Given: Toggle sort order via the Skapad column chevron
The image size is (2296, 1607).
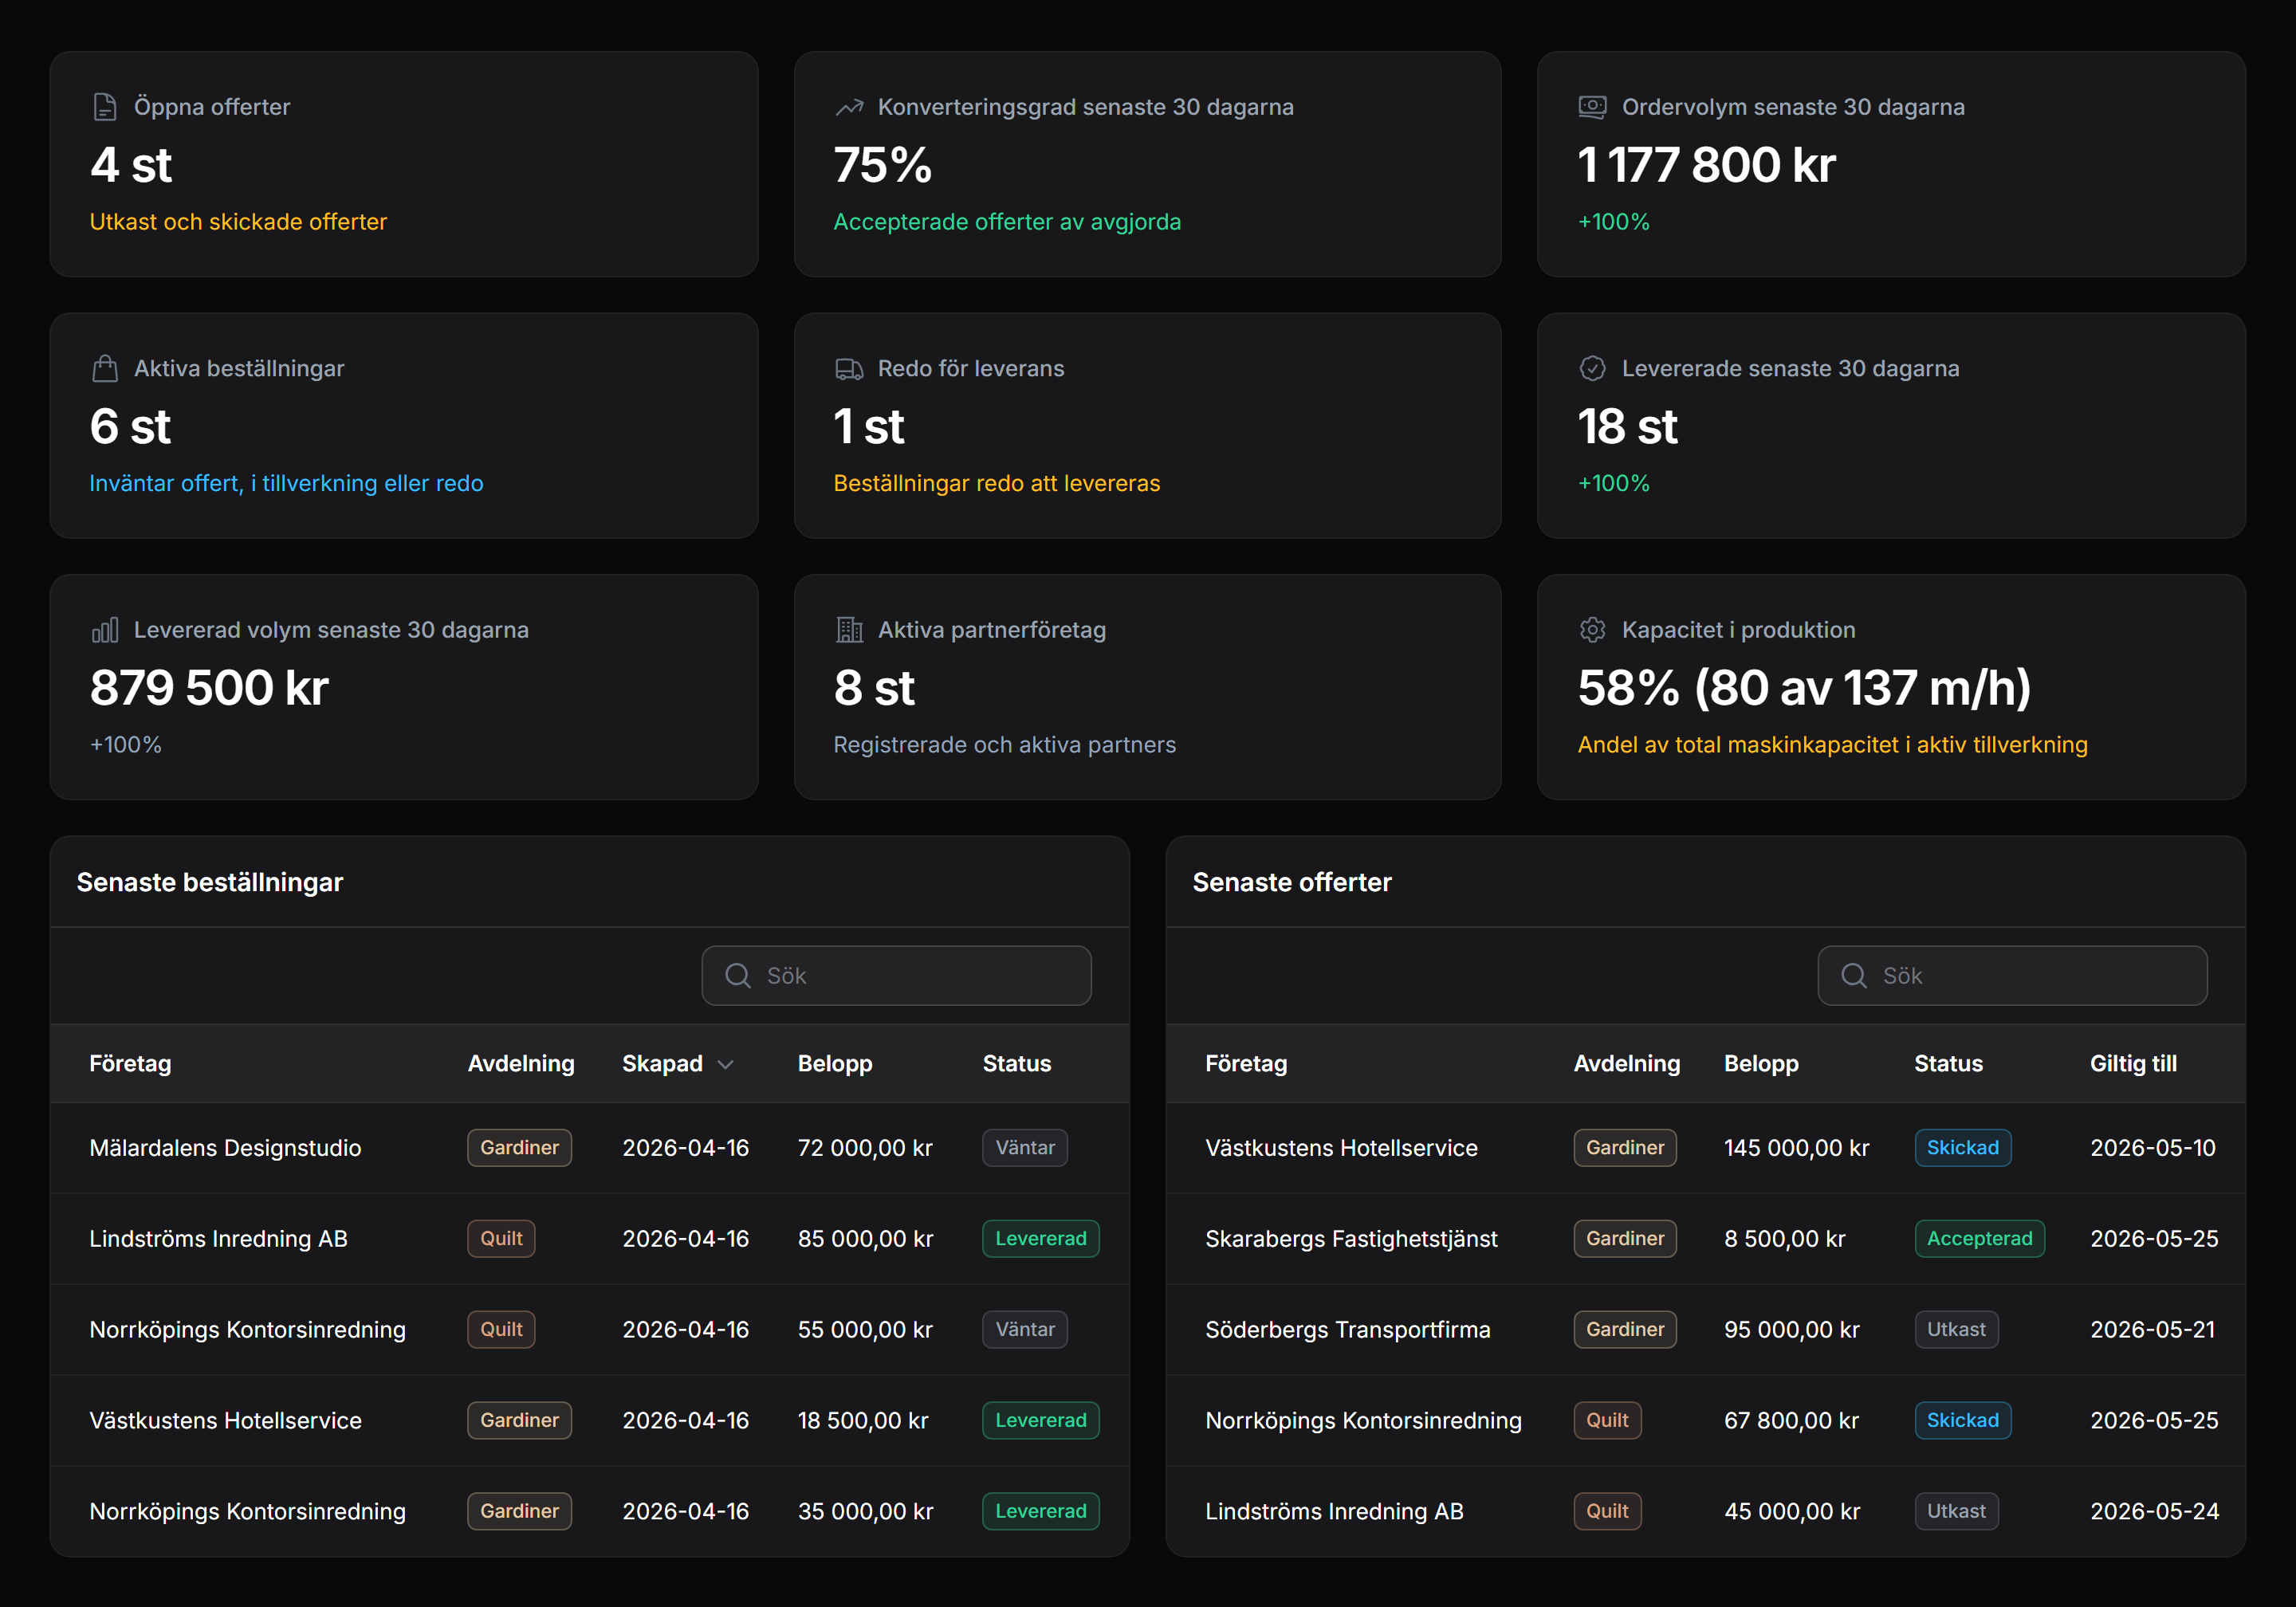Looking at the screenshot, I should pyautogui.click(x=726, y=1064).
